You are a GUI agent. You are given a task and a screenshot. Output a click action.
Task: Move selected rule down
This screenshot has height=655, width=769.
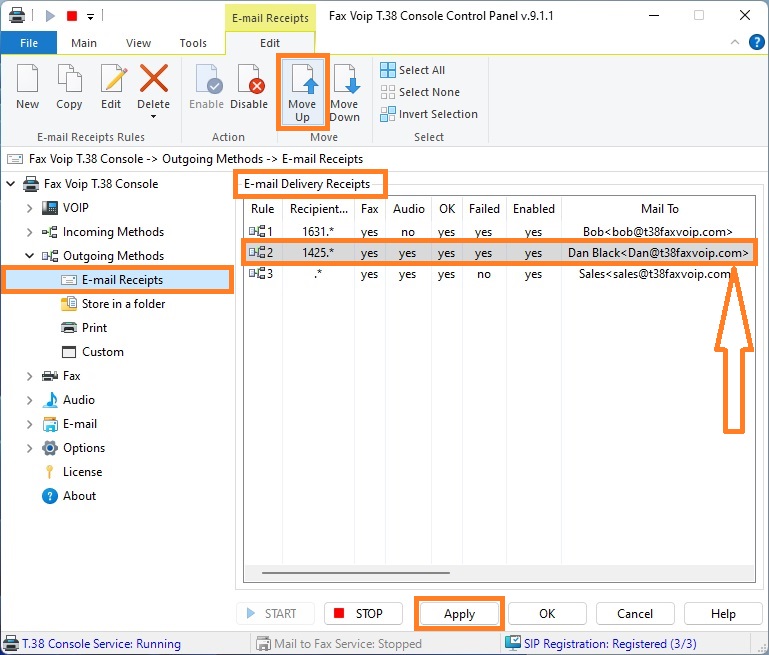[x=345, y=92]
